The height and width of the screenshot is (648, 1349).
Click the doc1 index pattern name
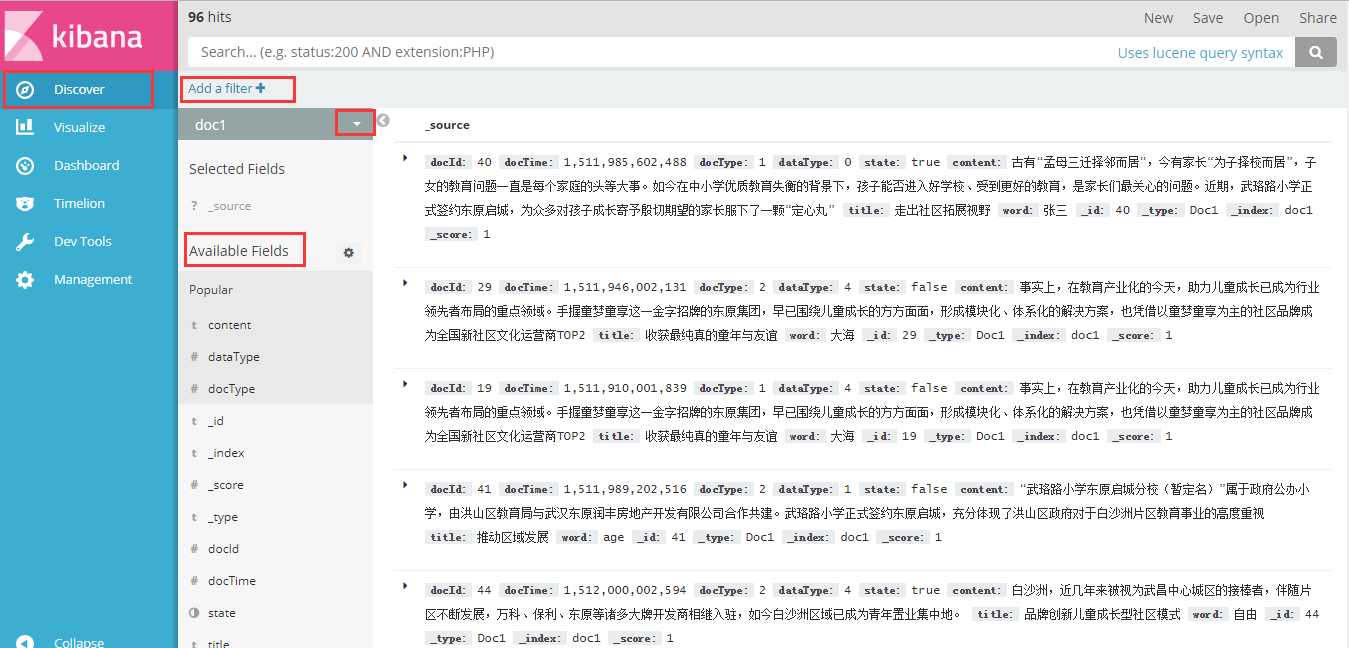point(211,124)
